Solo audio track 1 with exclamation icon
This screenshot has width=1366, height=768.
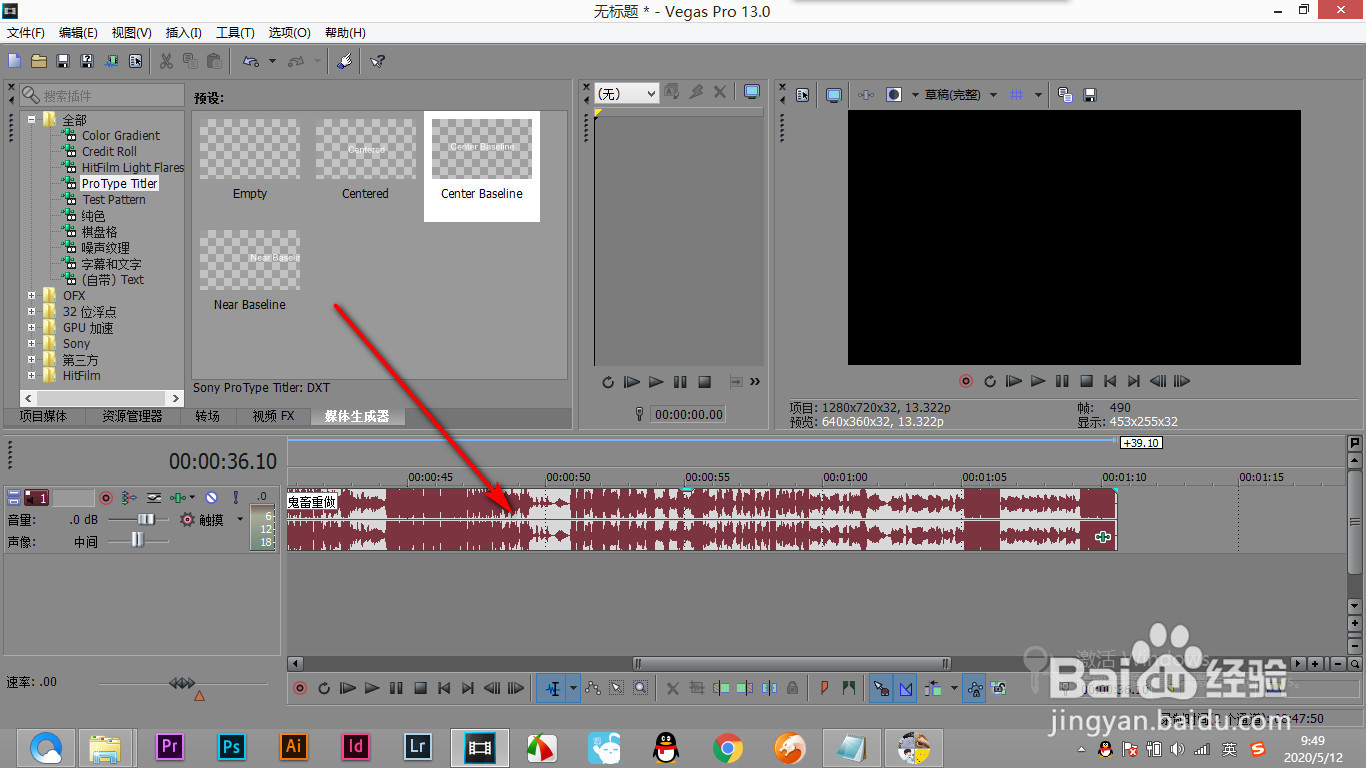pyautogui.click(x=236, y=497)
